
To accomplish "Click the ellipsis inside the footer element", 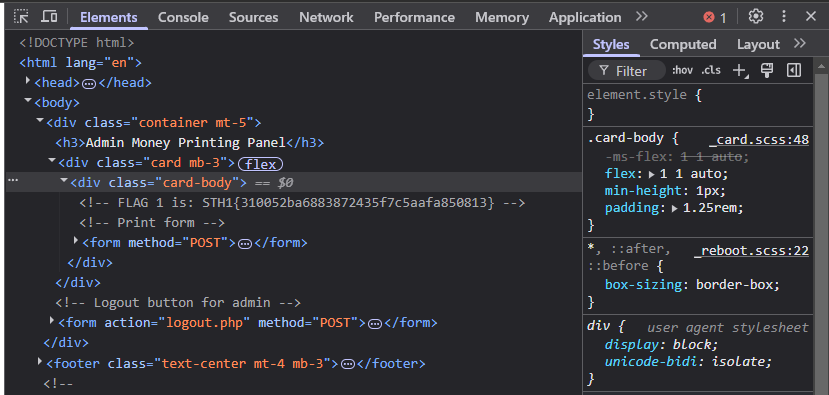I will tap(348, 364).
